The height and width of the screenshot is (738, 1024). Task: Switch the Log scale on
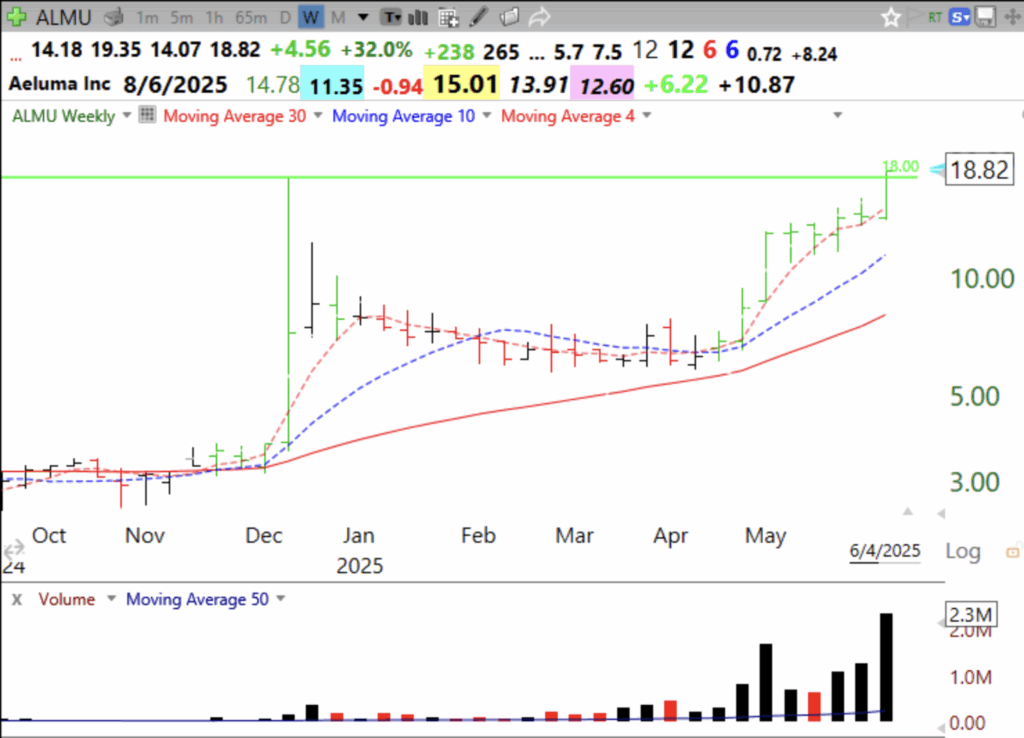point(962,550)
